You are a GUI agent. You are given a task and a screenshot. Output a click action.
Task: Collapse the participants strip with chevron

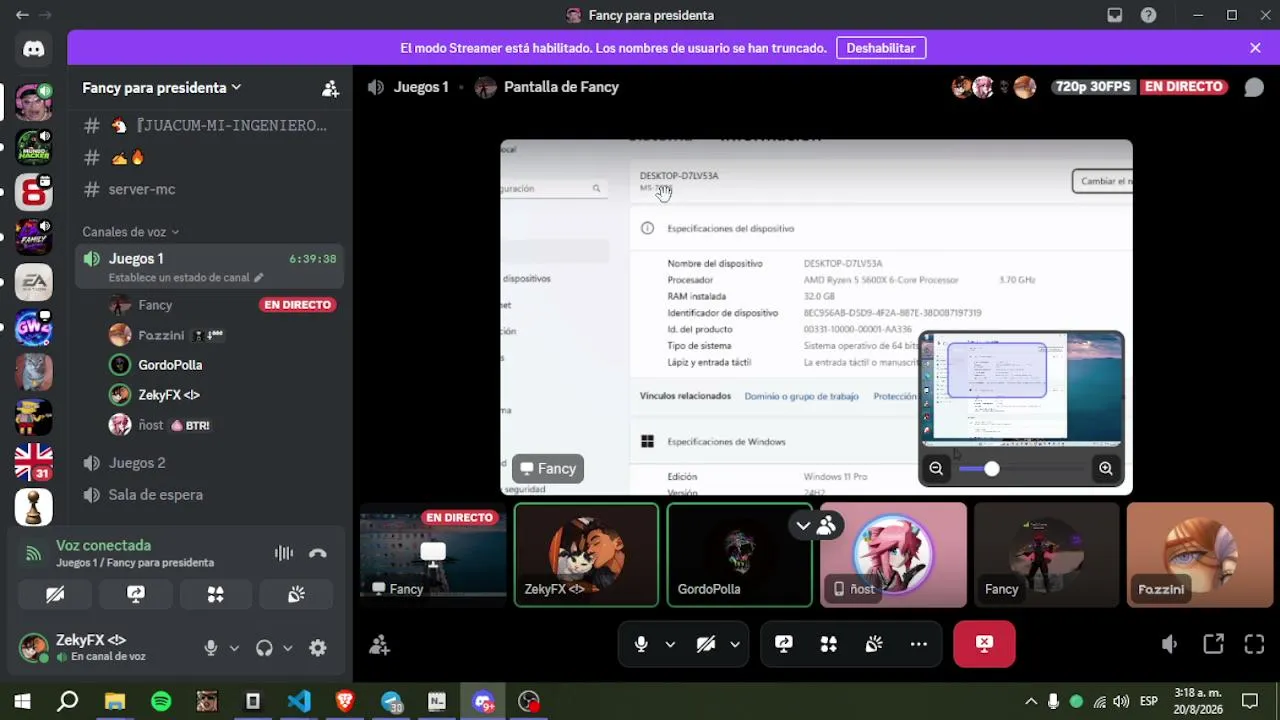coord(803,525)
